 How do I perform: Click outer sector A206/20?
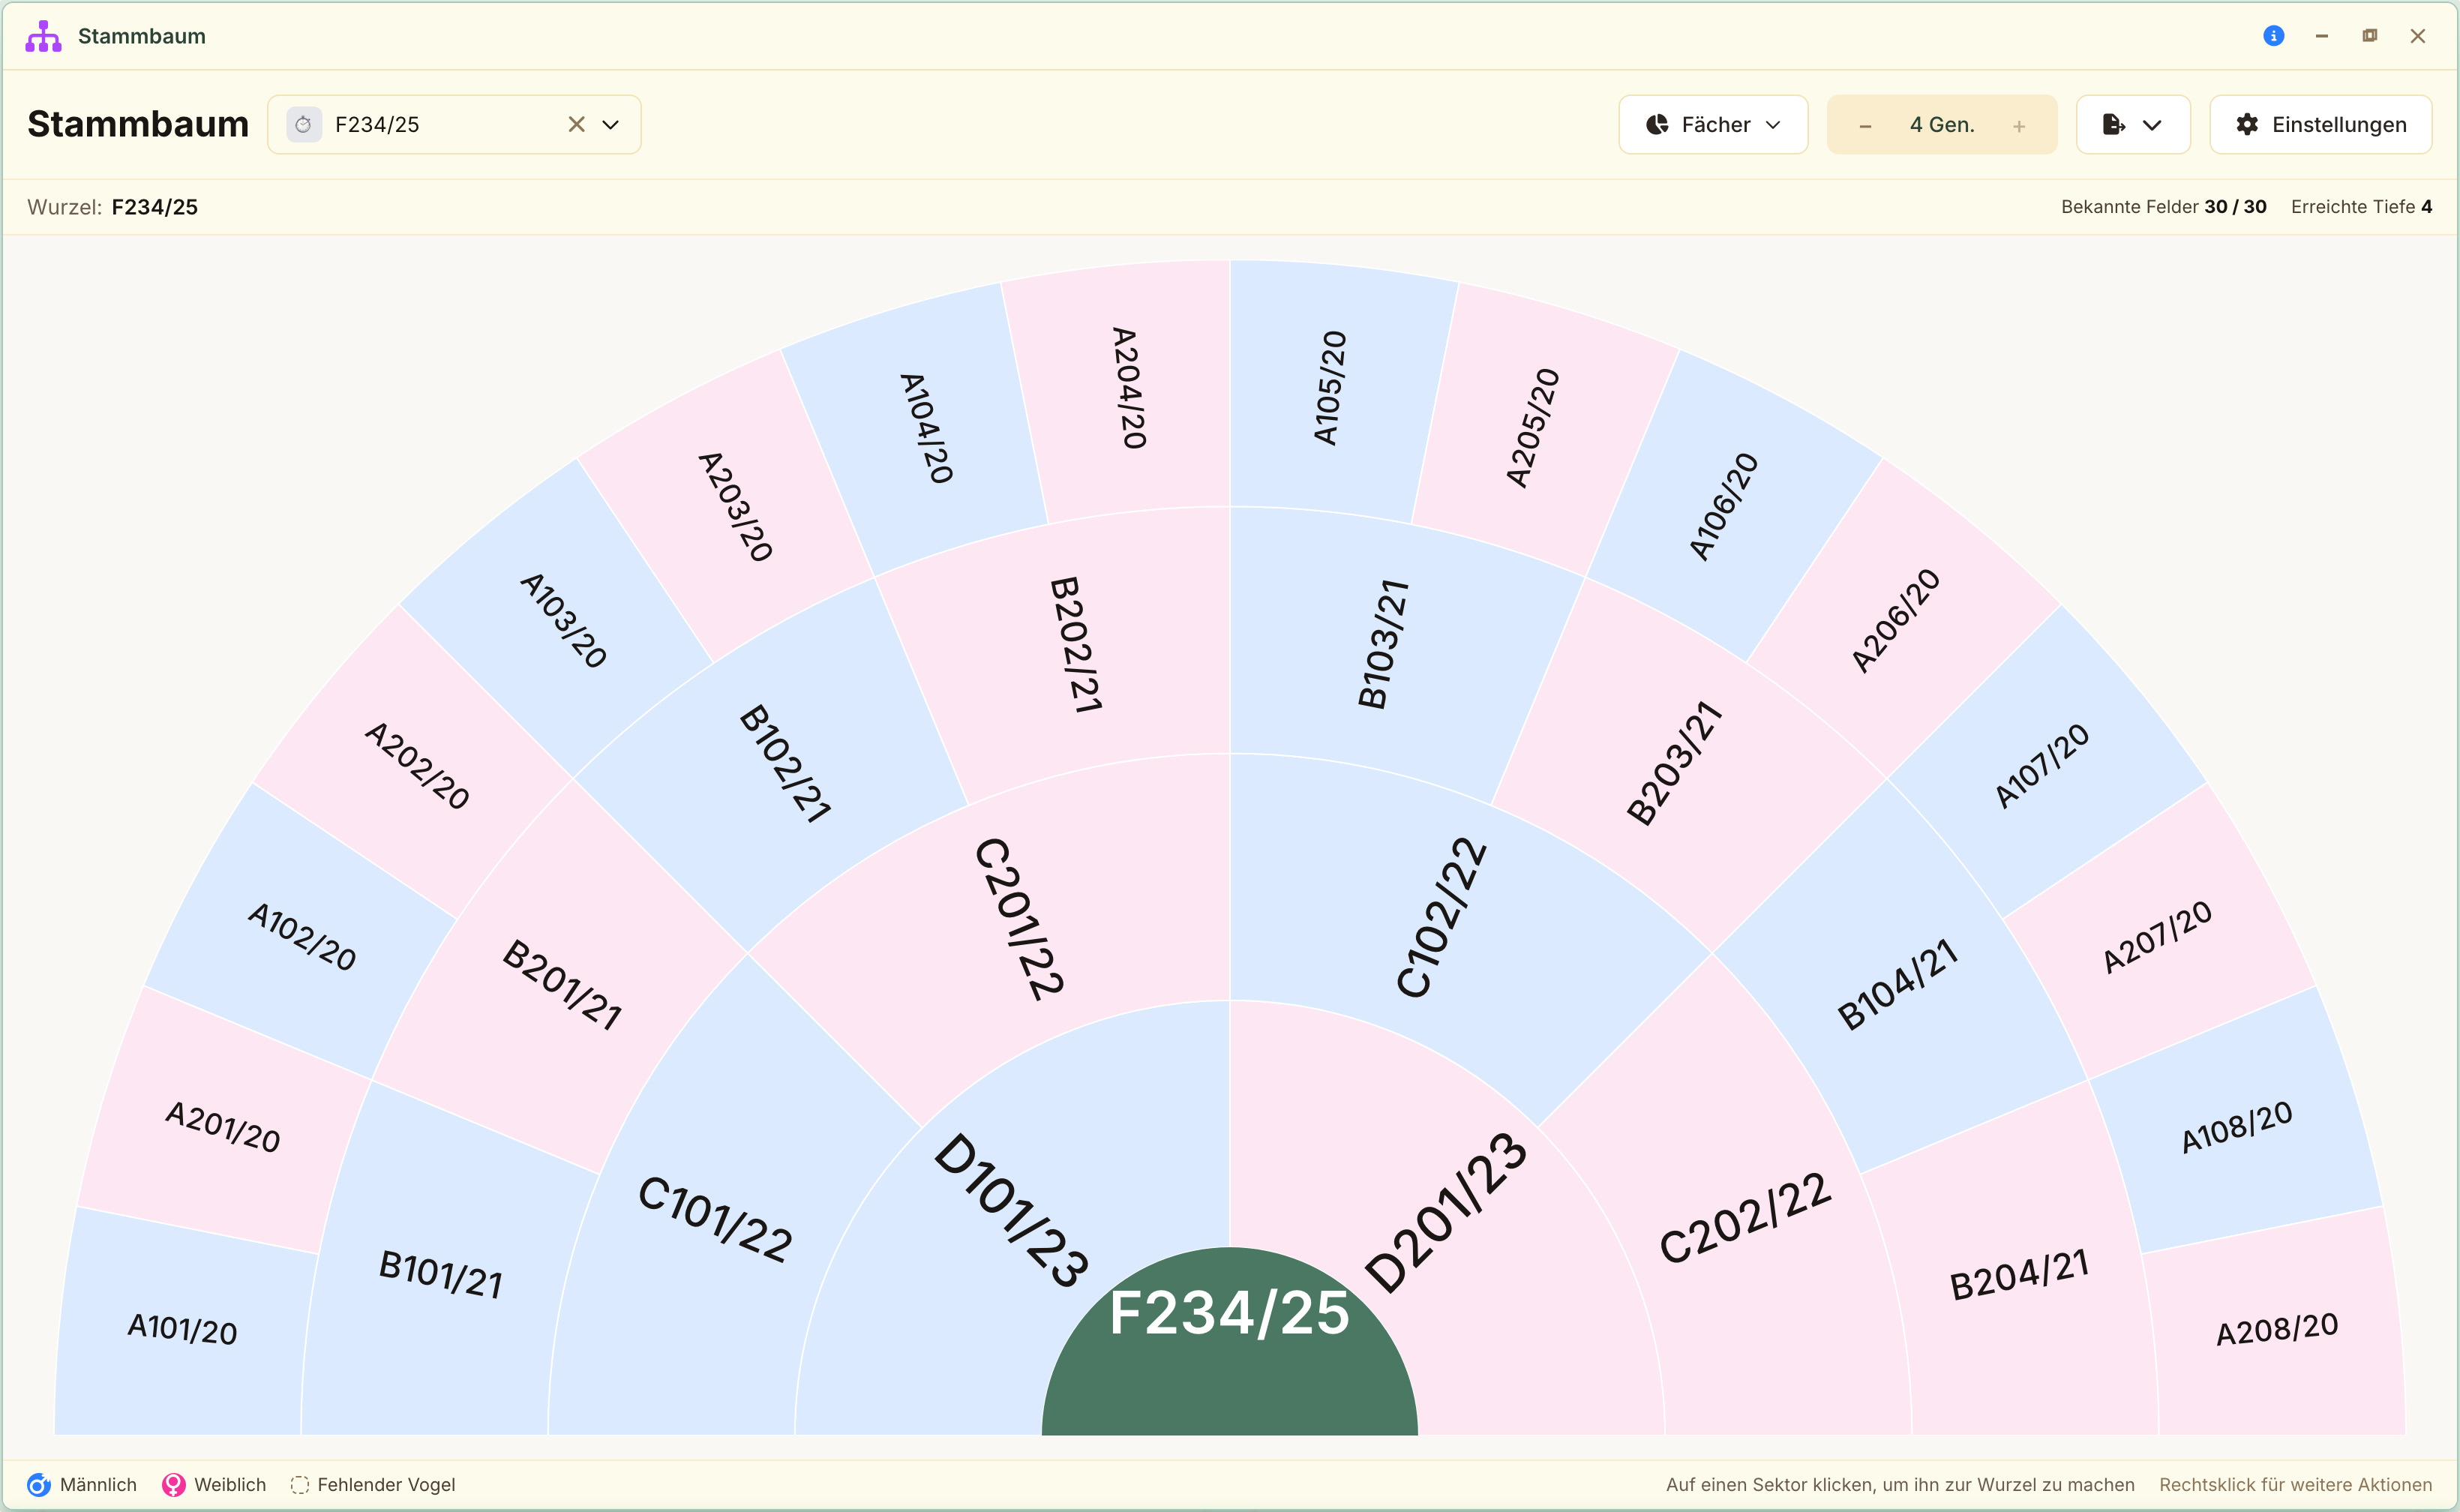1895,620
